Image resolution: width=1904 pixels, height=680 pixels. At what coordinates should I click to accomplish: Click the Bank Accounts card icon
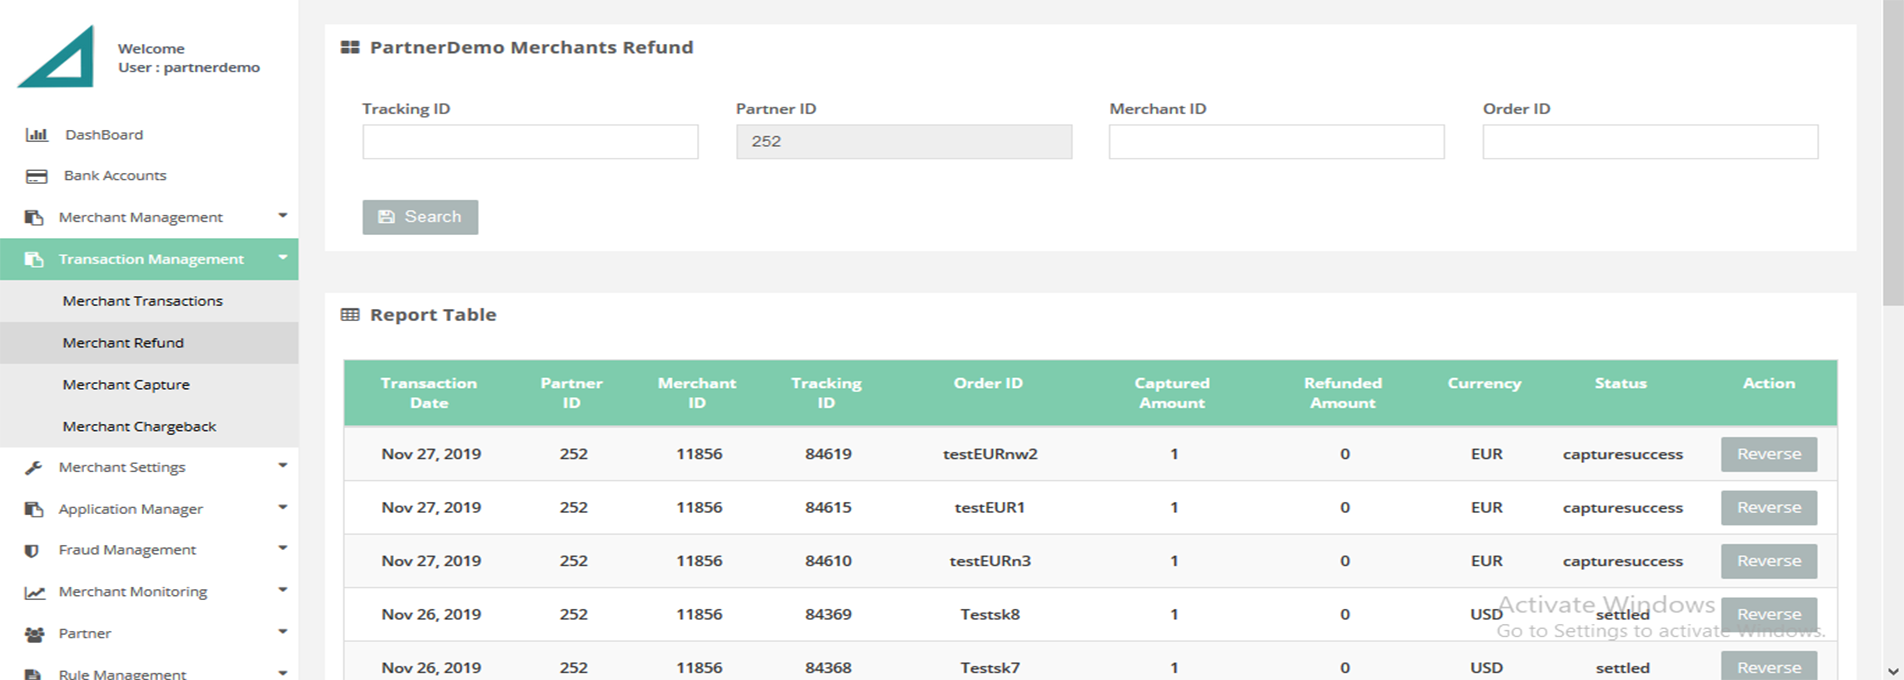pos(36,176)
